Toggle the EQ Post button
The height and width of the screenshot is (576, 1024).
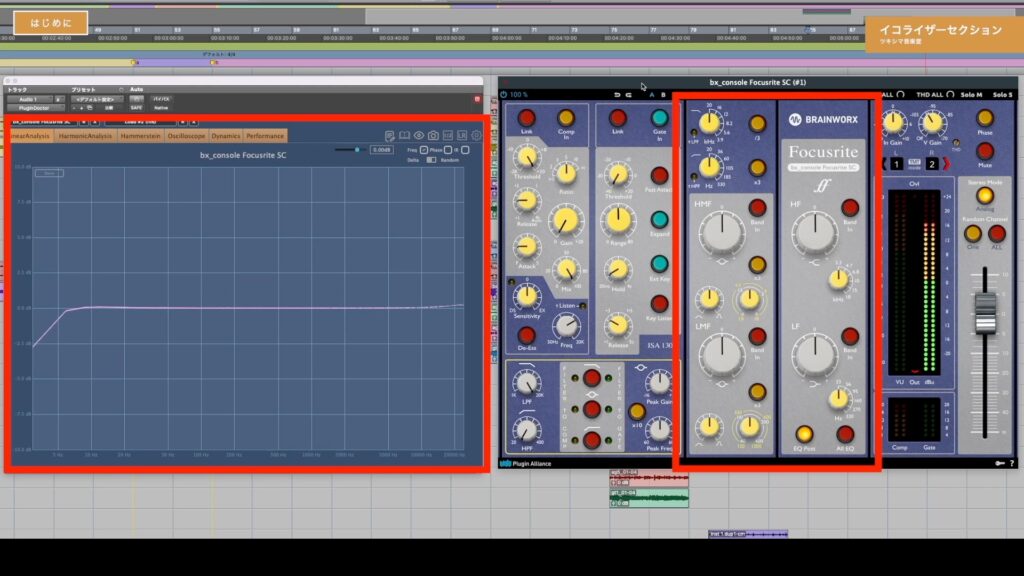[x=804, y=434]
